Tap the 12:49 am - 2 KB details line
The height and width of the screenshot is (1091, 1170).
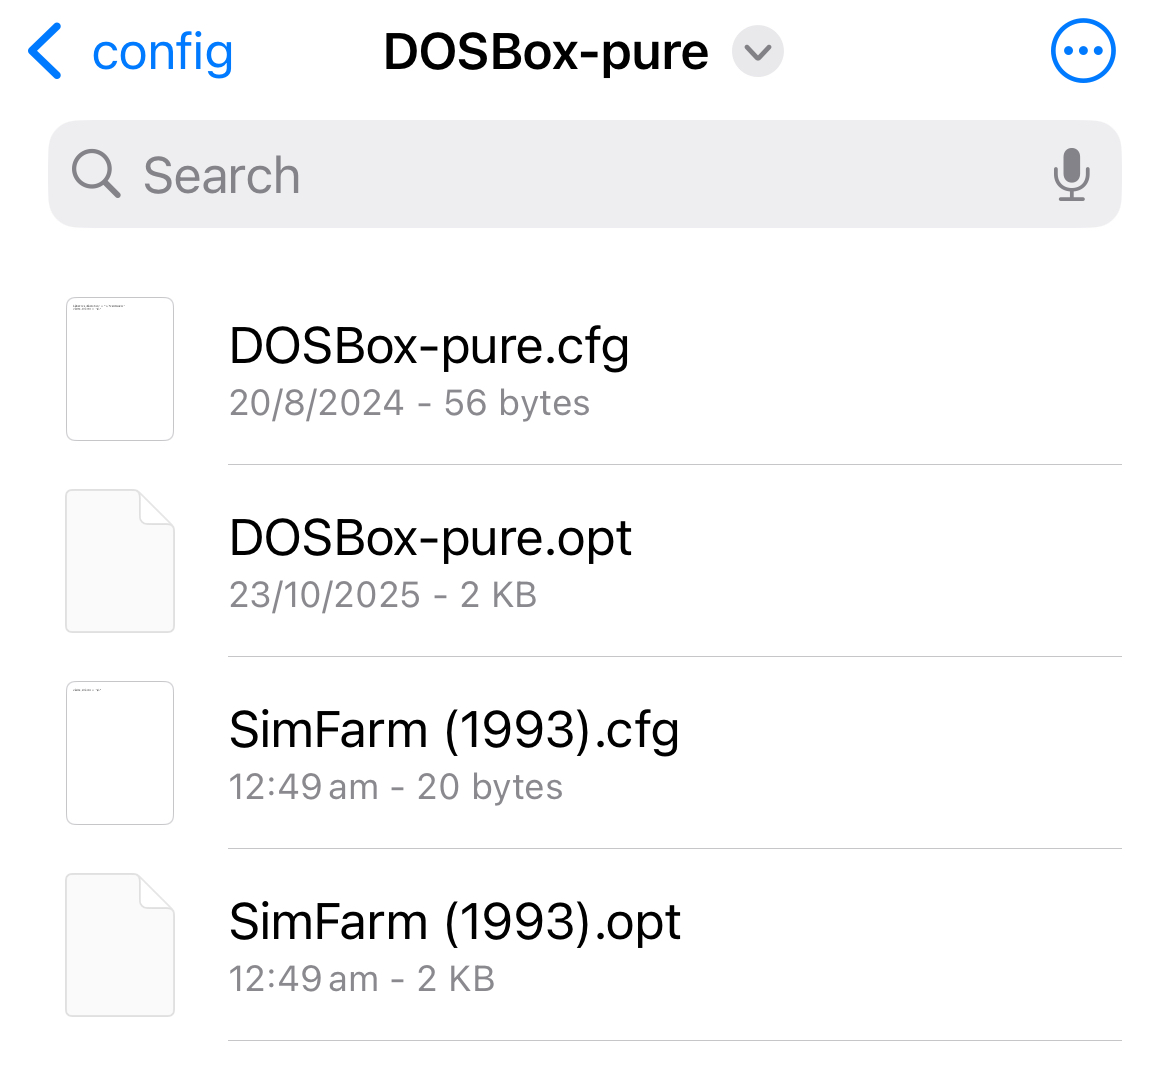[x=361, y=979]
